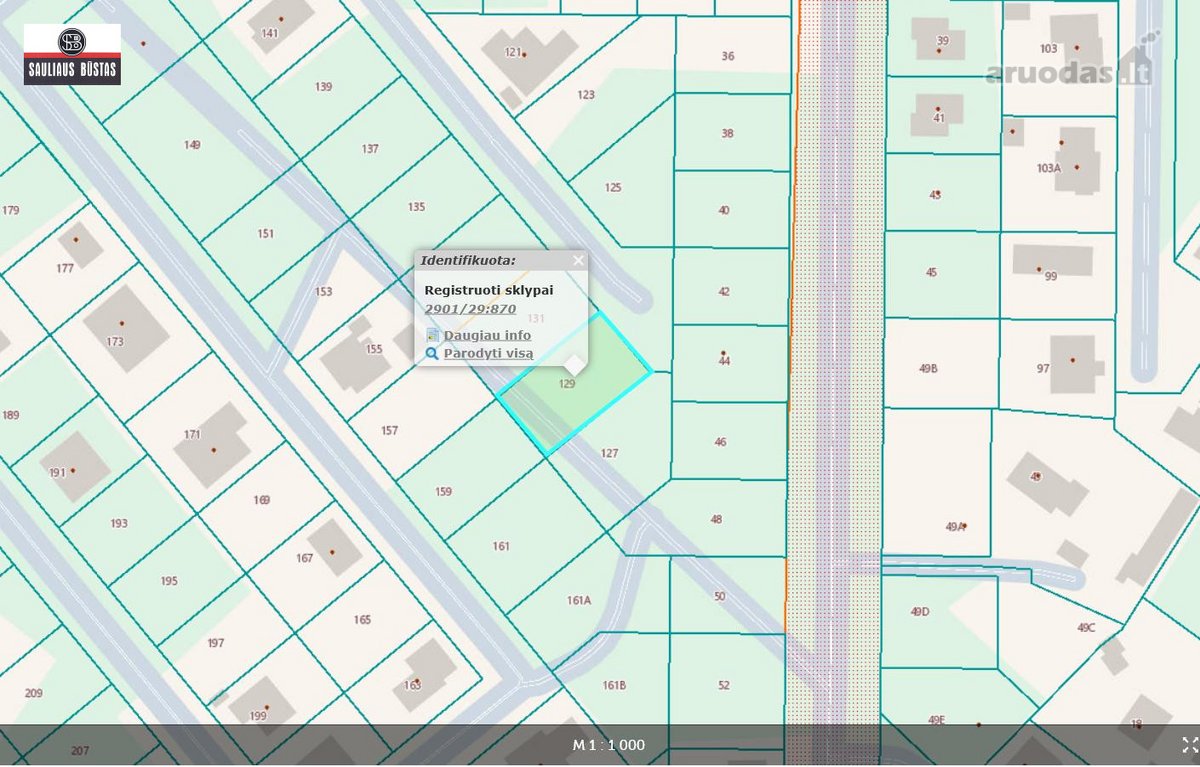Screen dimensions: 1200x767
Task: Open the Daugiau info link
Action: pyautogui.click(x=488, y=335)
